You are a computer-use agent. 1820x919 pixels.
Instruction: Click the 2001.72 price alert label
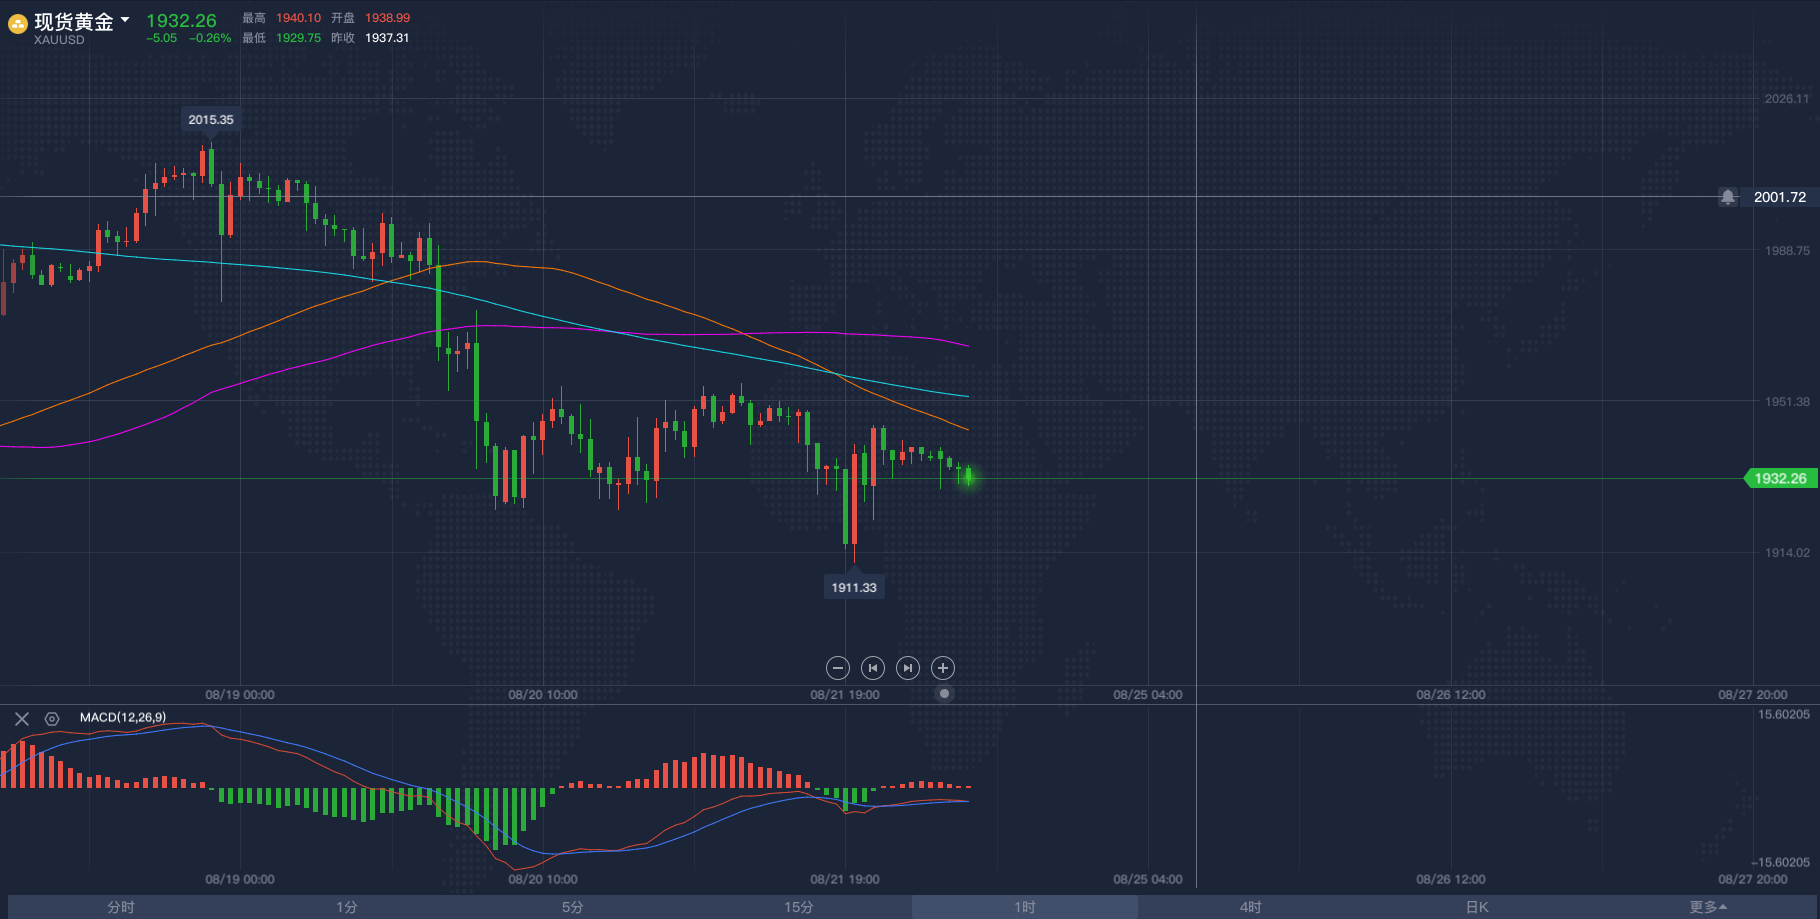tap(1780, 197)
